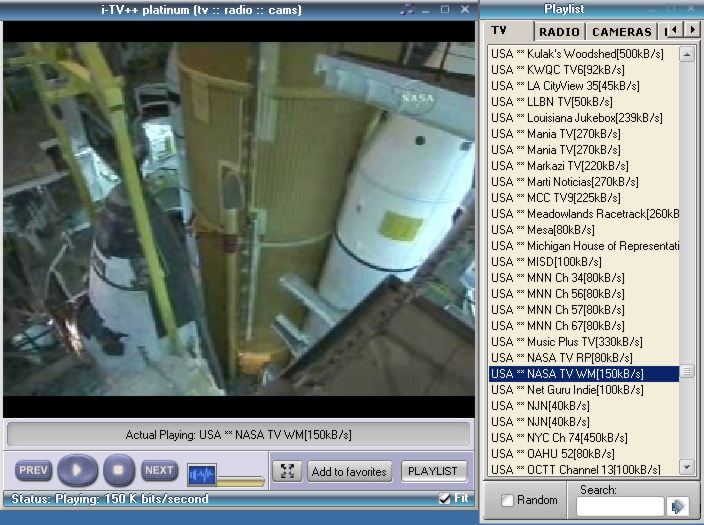Click the playlist scrollbar down arrow
This screenshot has width=704, height=525.
(x=686, y=467)
